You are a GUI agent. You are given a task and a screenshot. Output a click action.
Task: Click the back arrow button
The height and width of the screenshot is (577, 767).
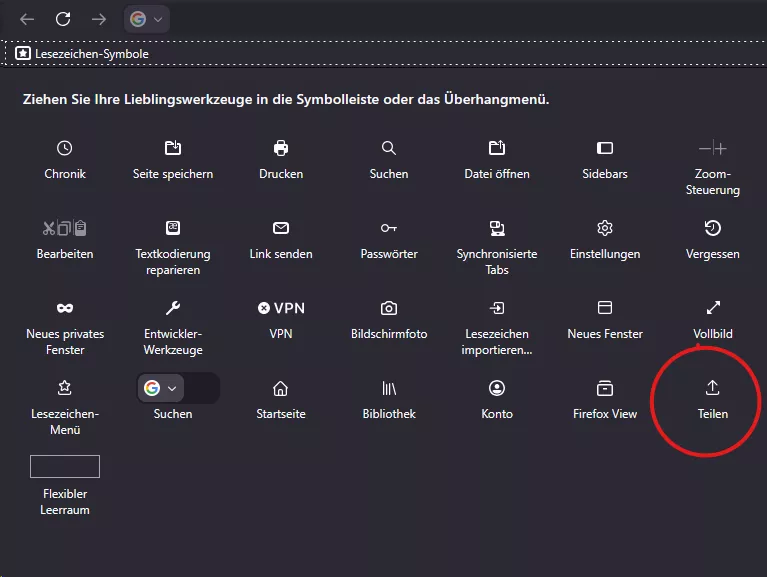pos(27,19)
